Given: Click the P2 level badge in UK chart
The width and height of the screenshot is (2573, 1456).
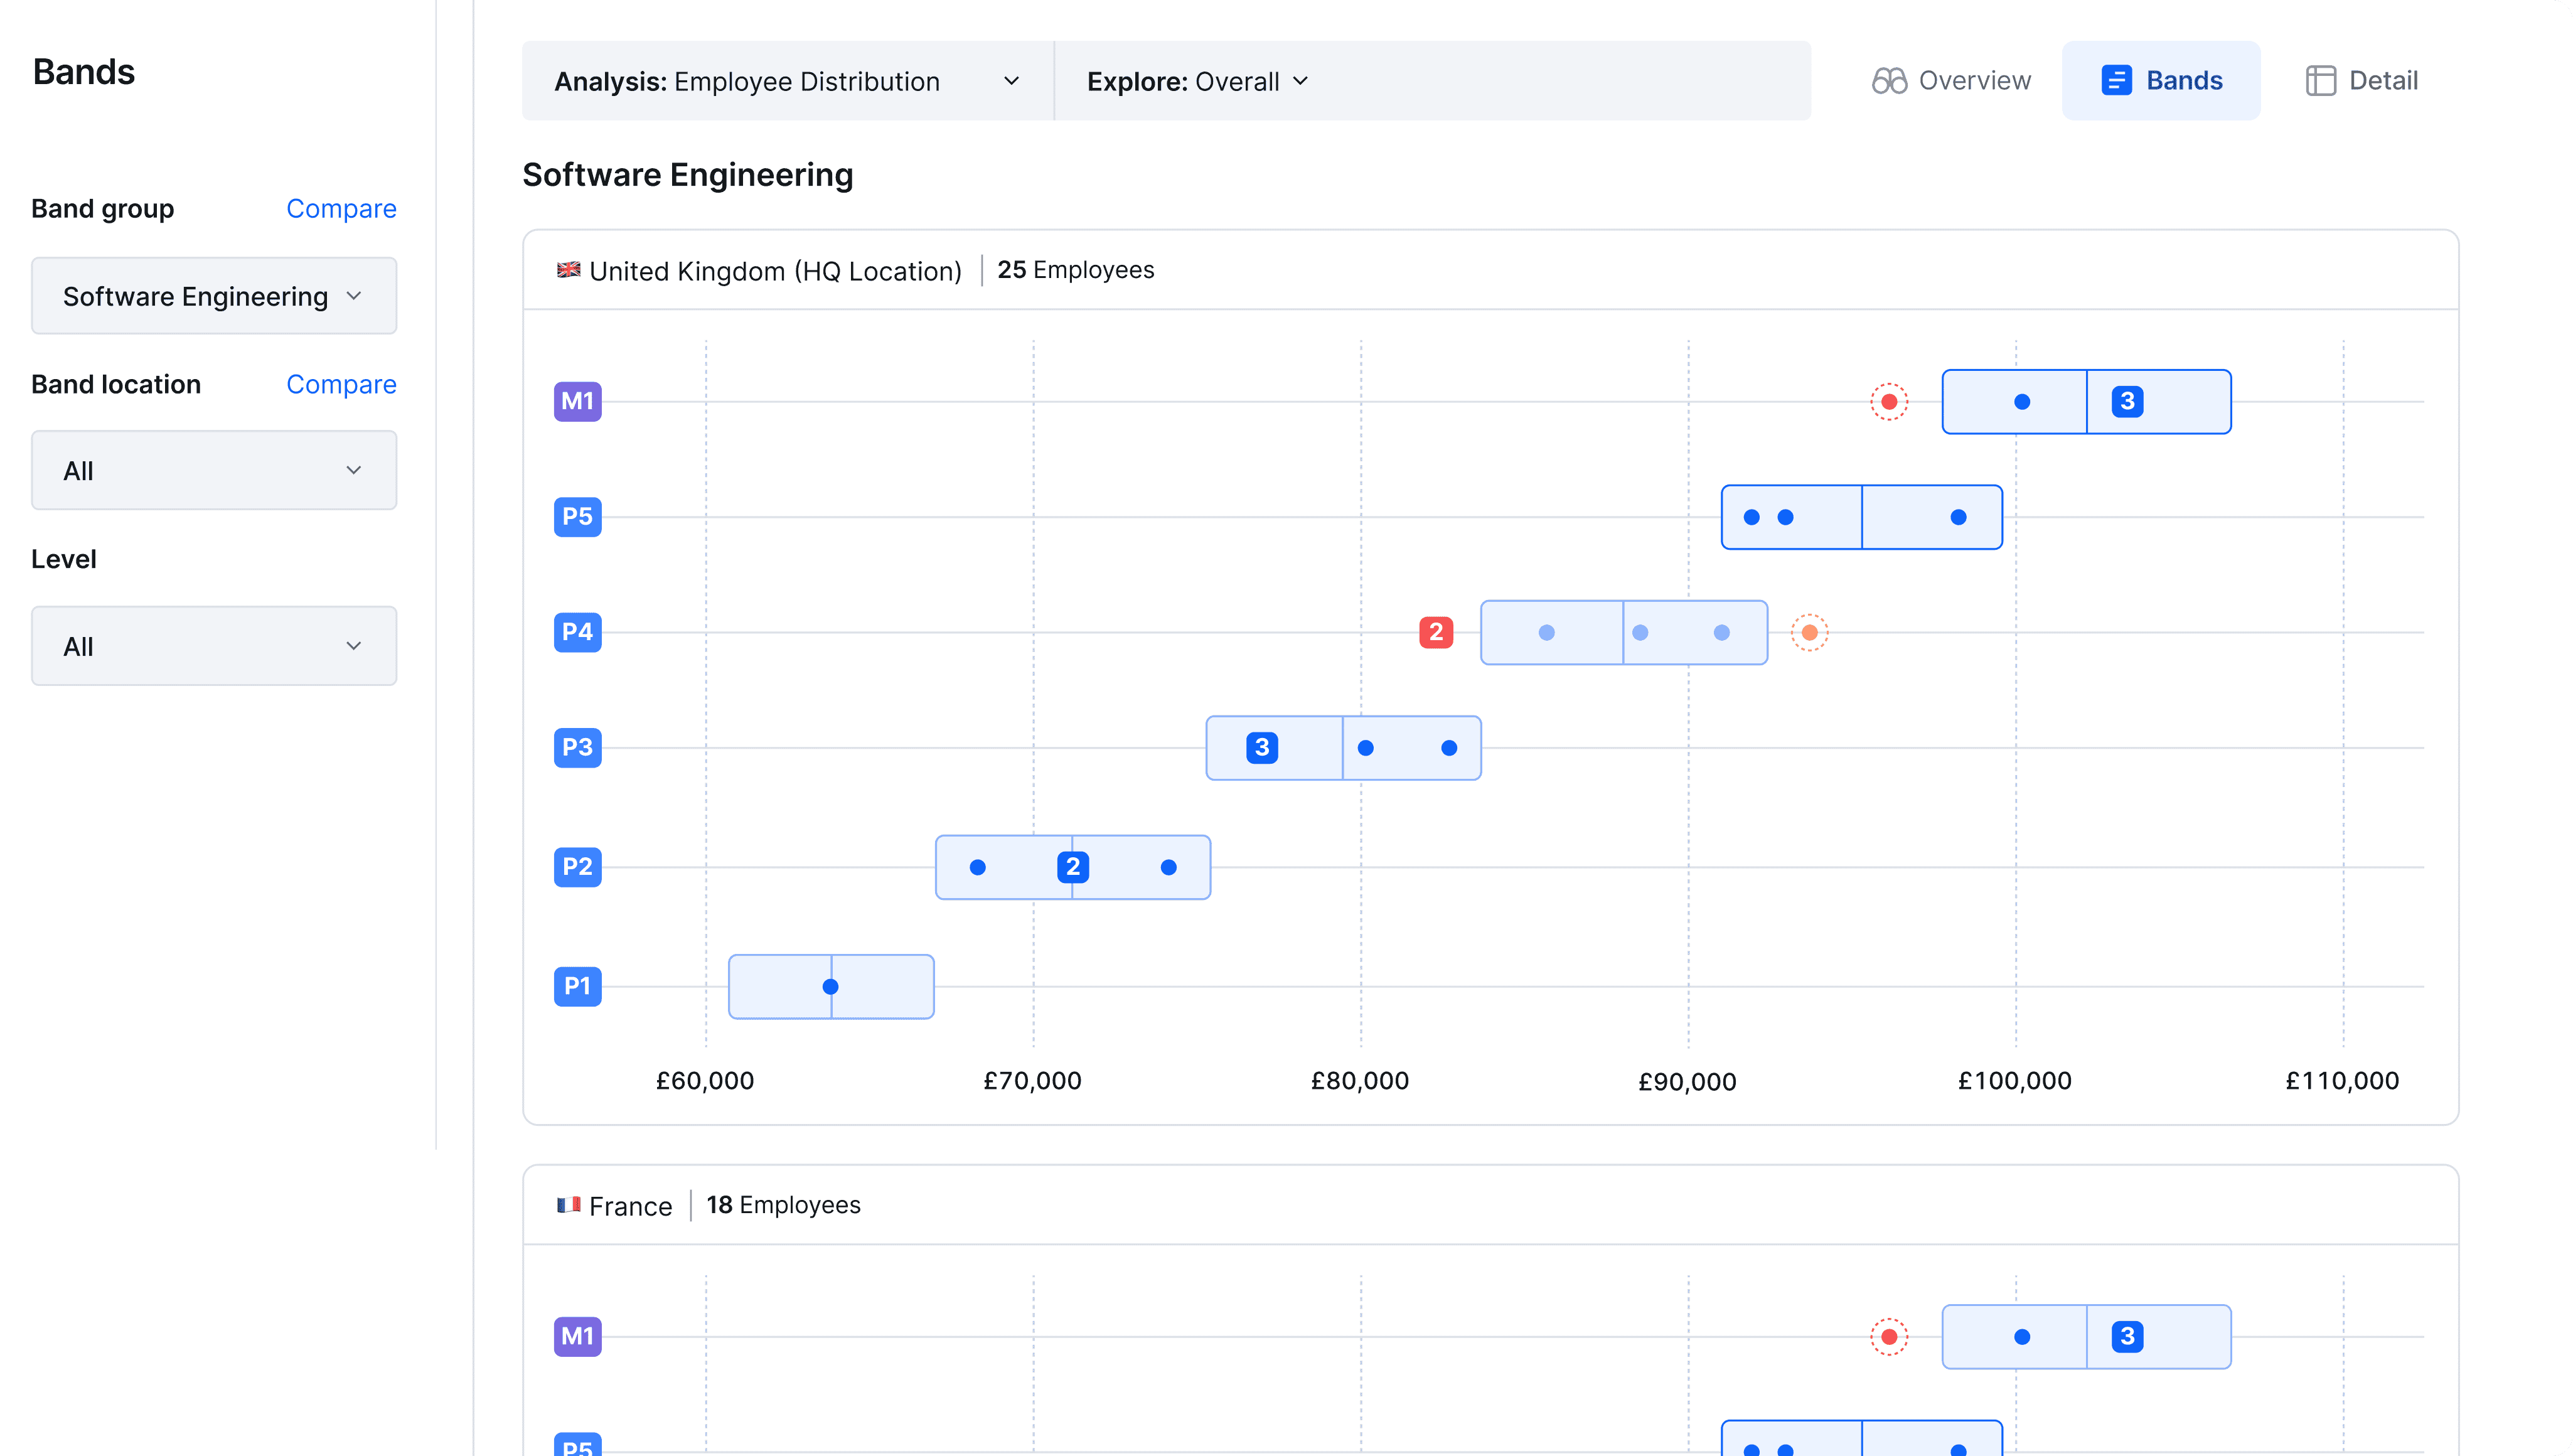Looking at the screenshot, I should pos(578,866).
